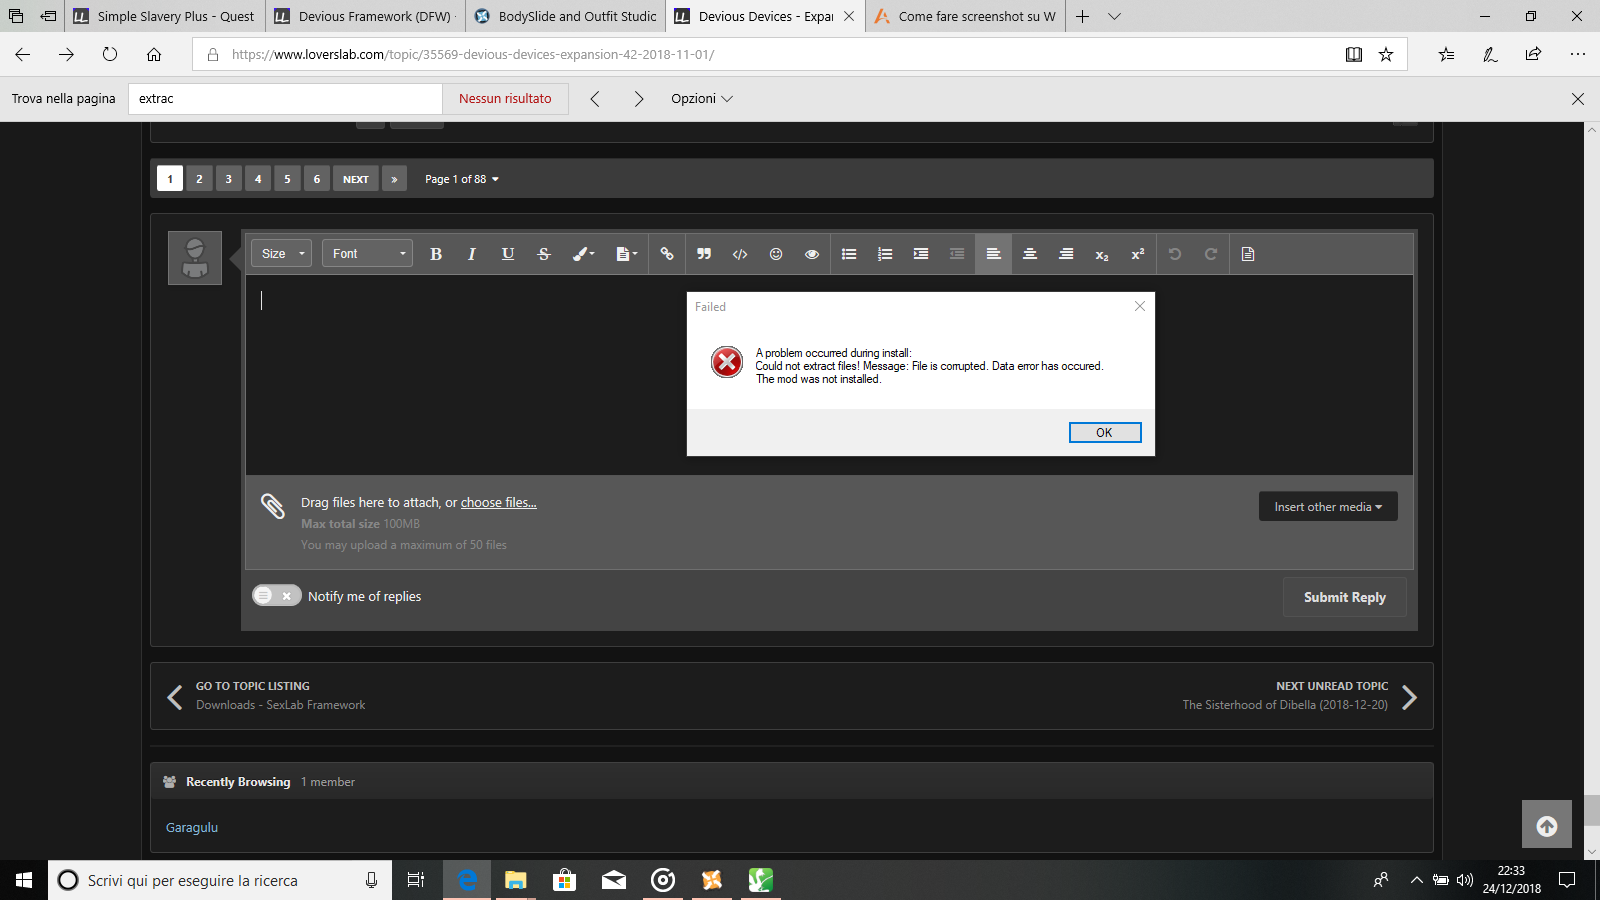
Task: Click the browser address bar
Action: tap(765, 54)
